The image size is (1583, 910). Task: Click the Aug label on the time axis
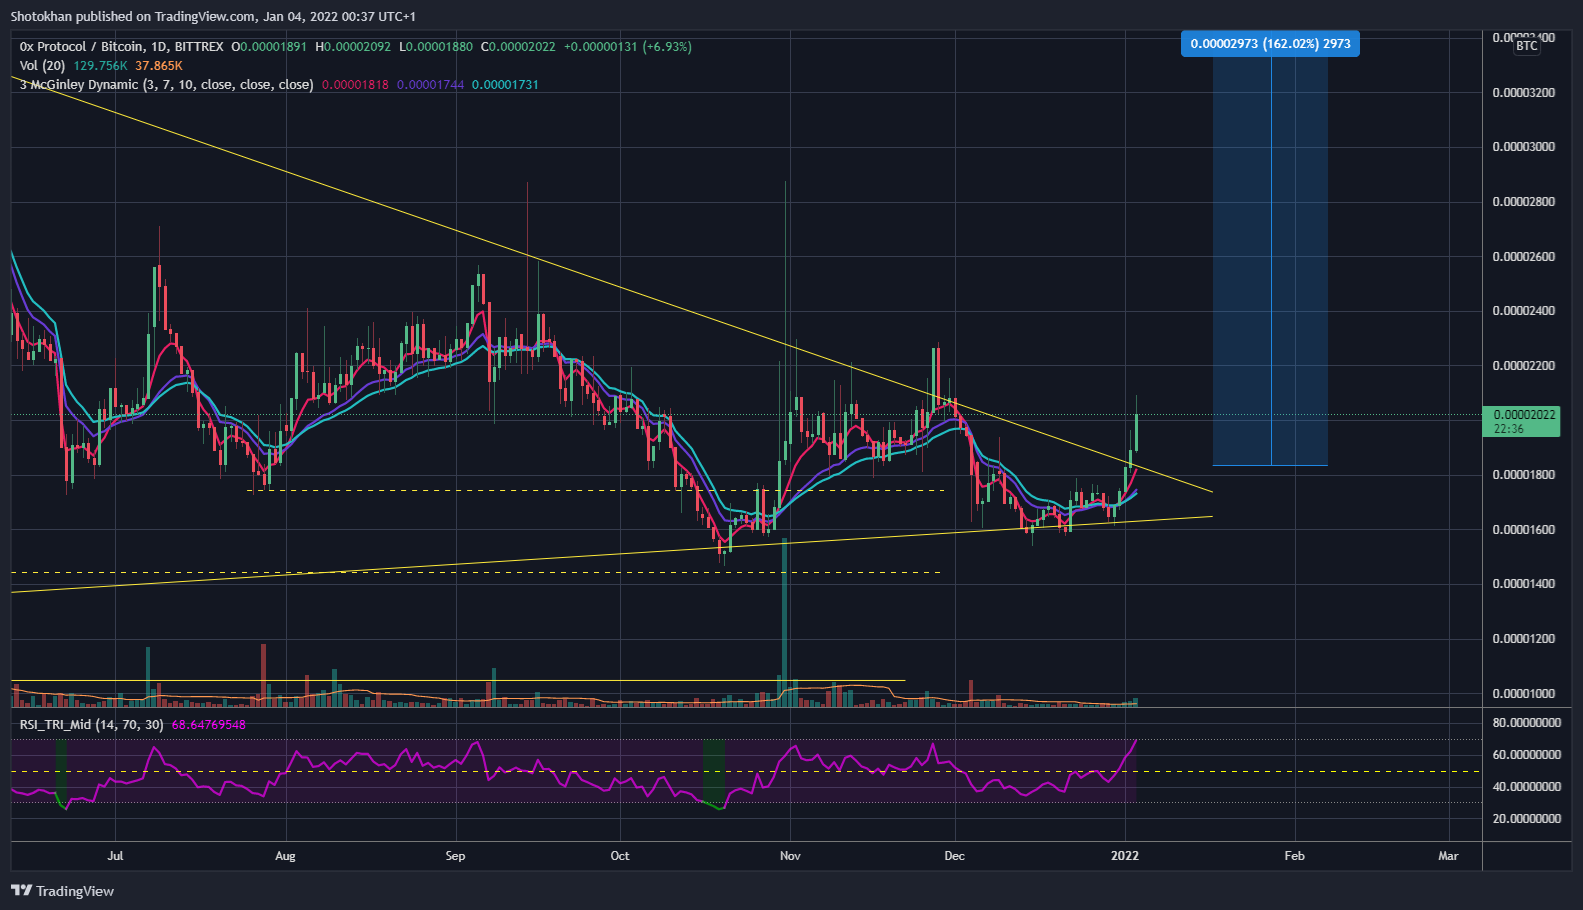point(285,856)
